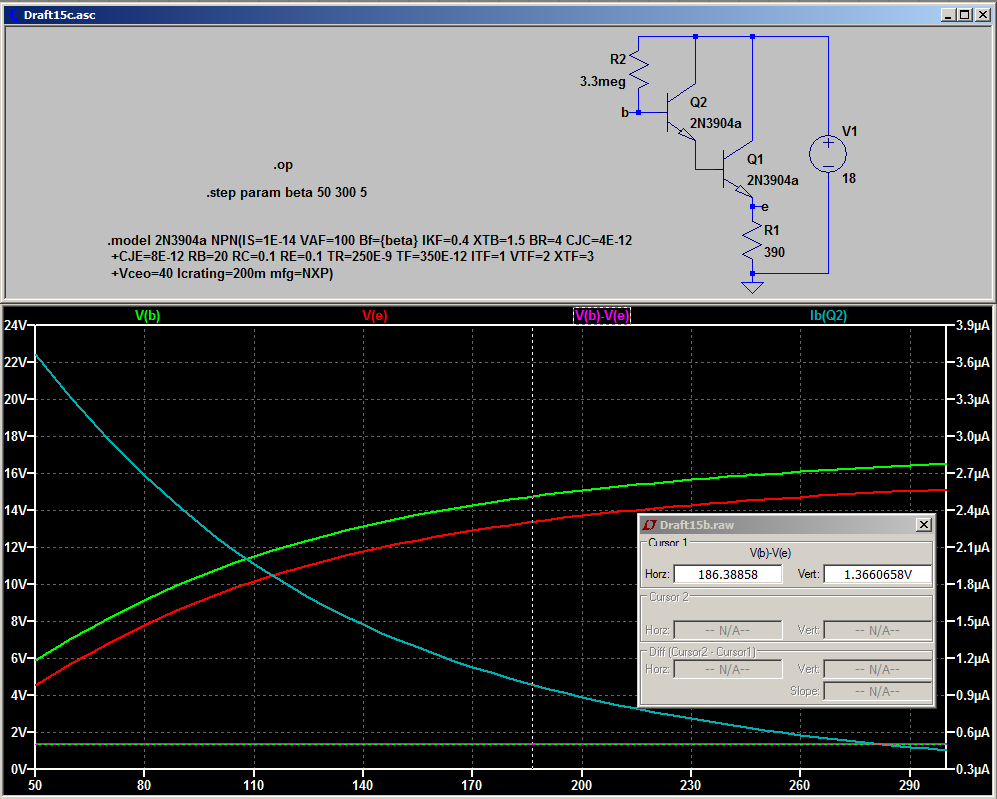This screenshot has width=997, height=799.
Task: Select the R2 resistor symbol in the schematic
Action: 639,69
